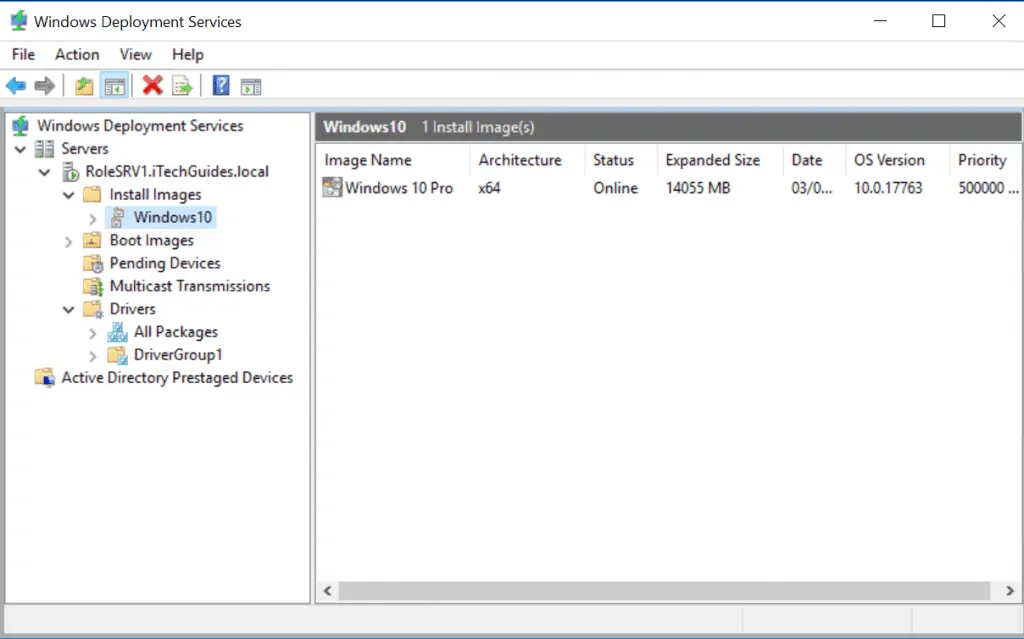Viewport: 1024px width, 639px height.
Task: Collapse the Drivers tree node
Action: 69,309
